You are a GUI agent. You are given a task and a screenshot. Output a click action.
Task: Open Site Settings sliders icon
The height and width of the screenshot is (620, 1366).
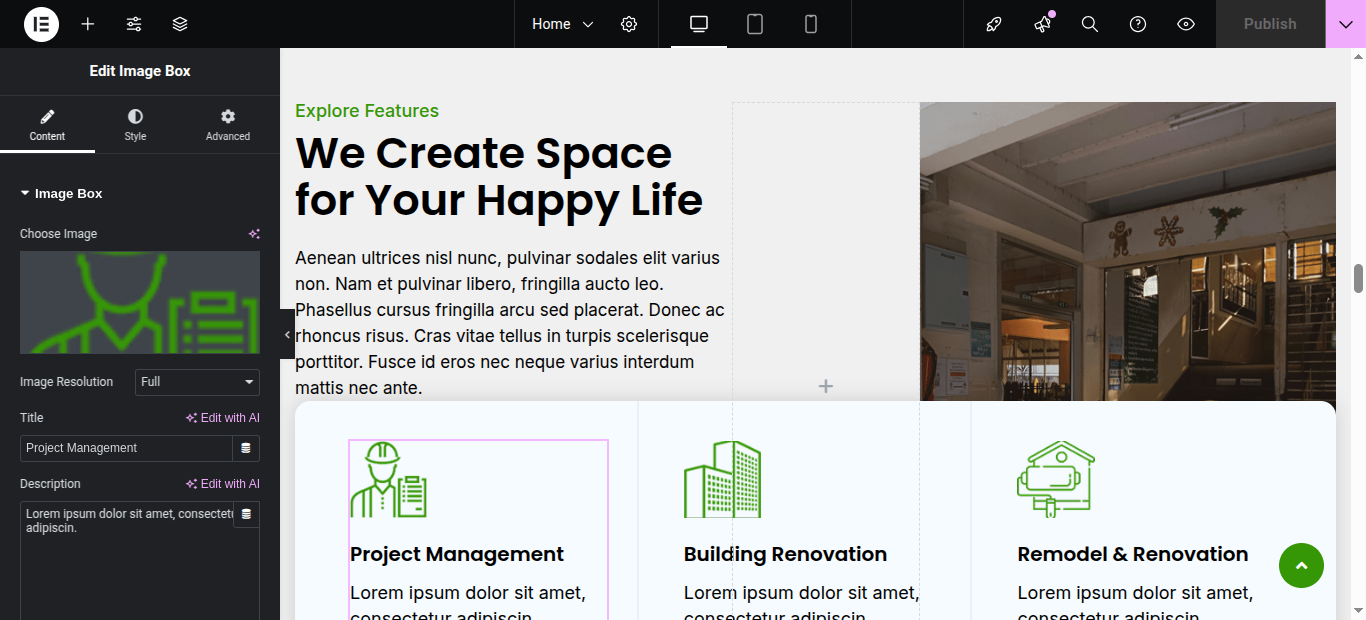(134, 24)
